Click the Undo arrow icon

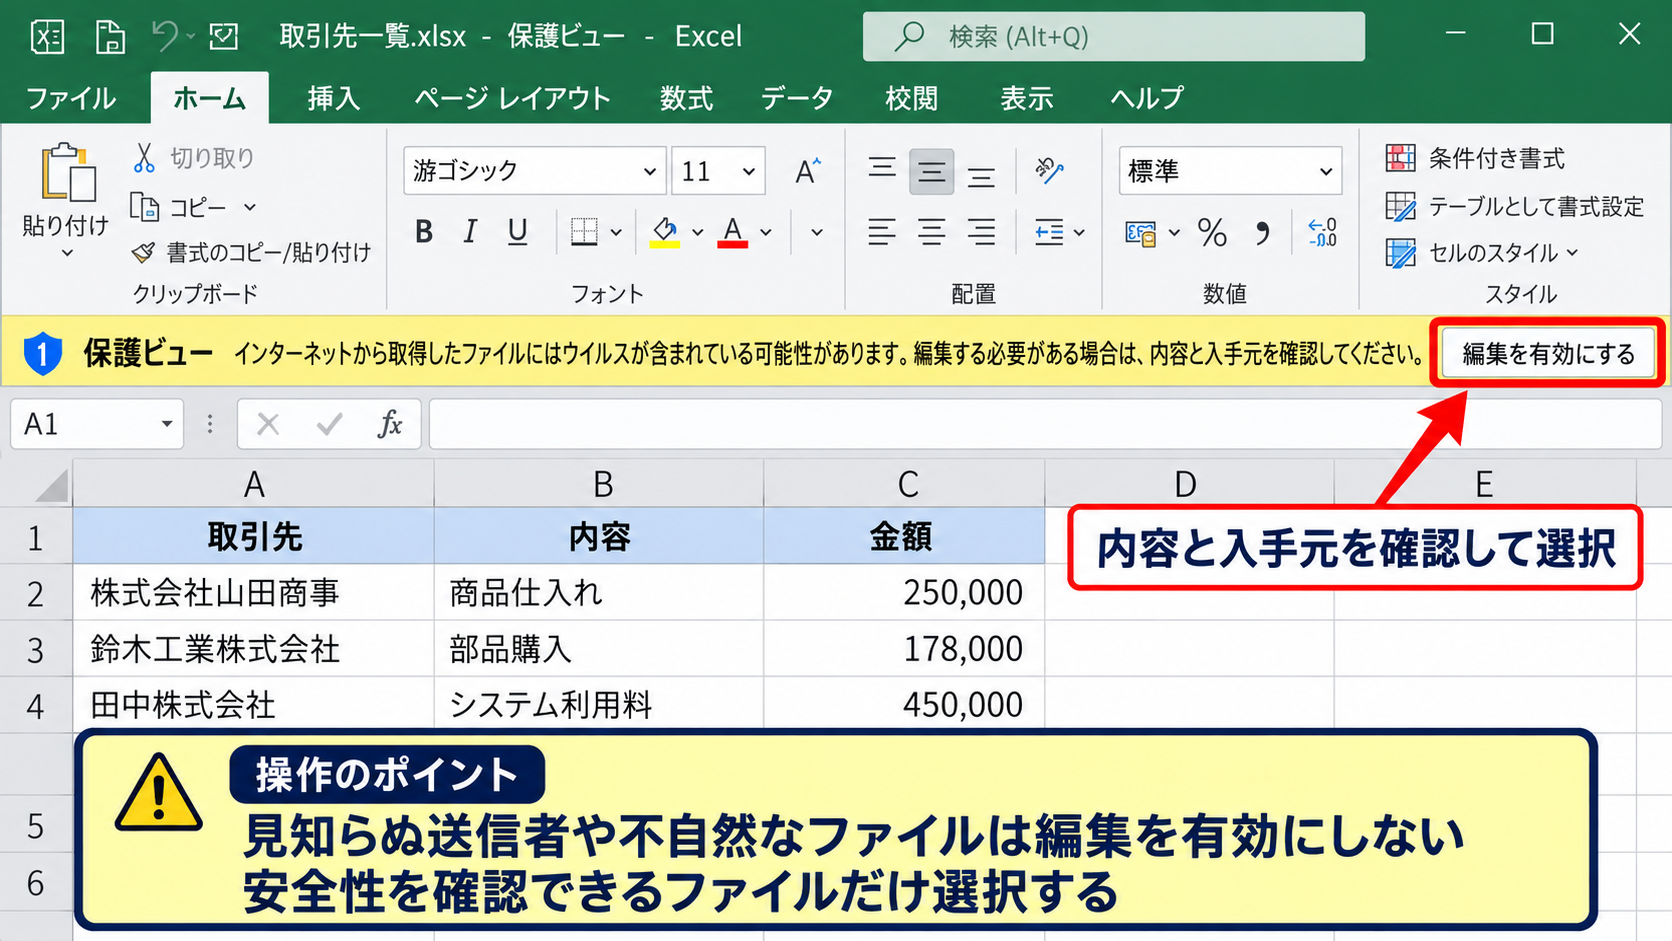click(x=164, y=37)
